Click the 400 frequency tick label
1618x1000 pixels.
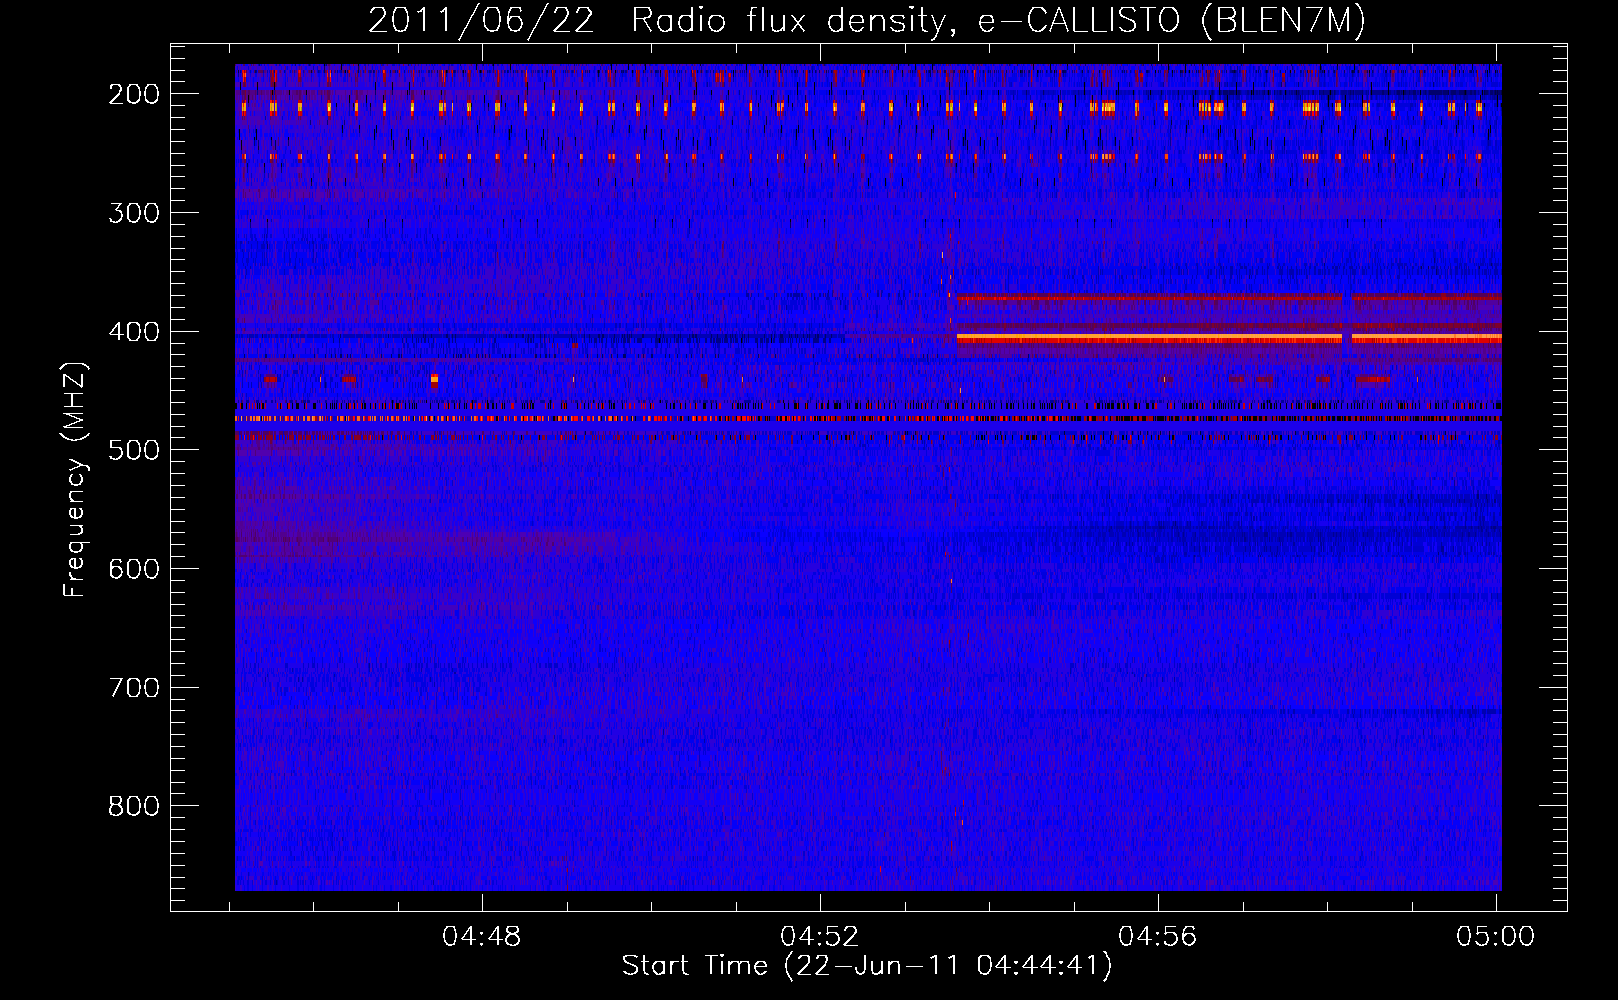coord(134,332)
